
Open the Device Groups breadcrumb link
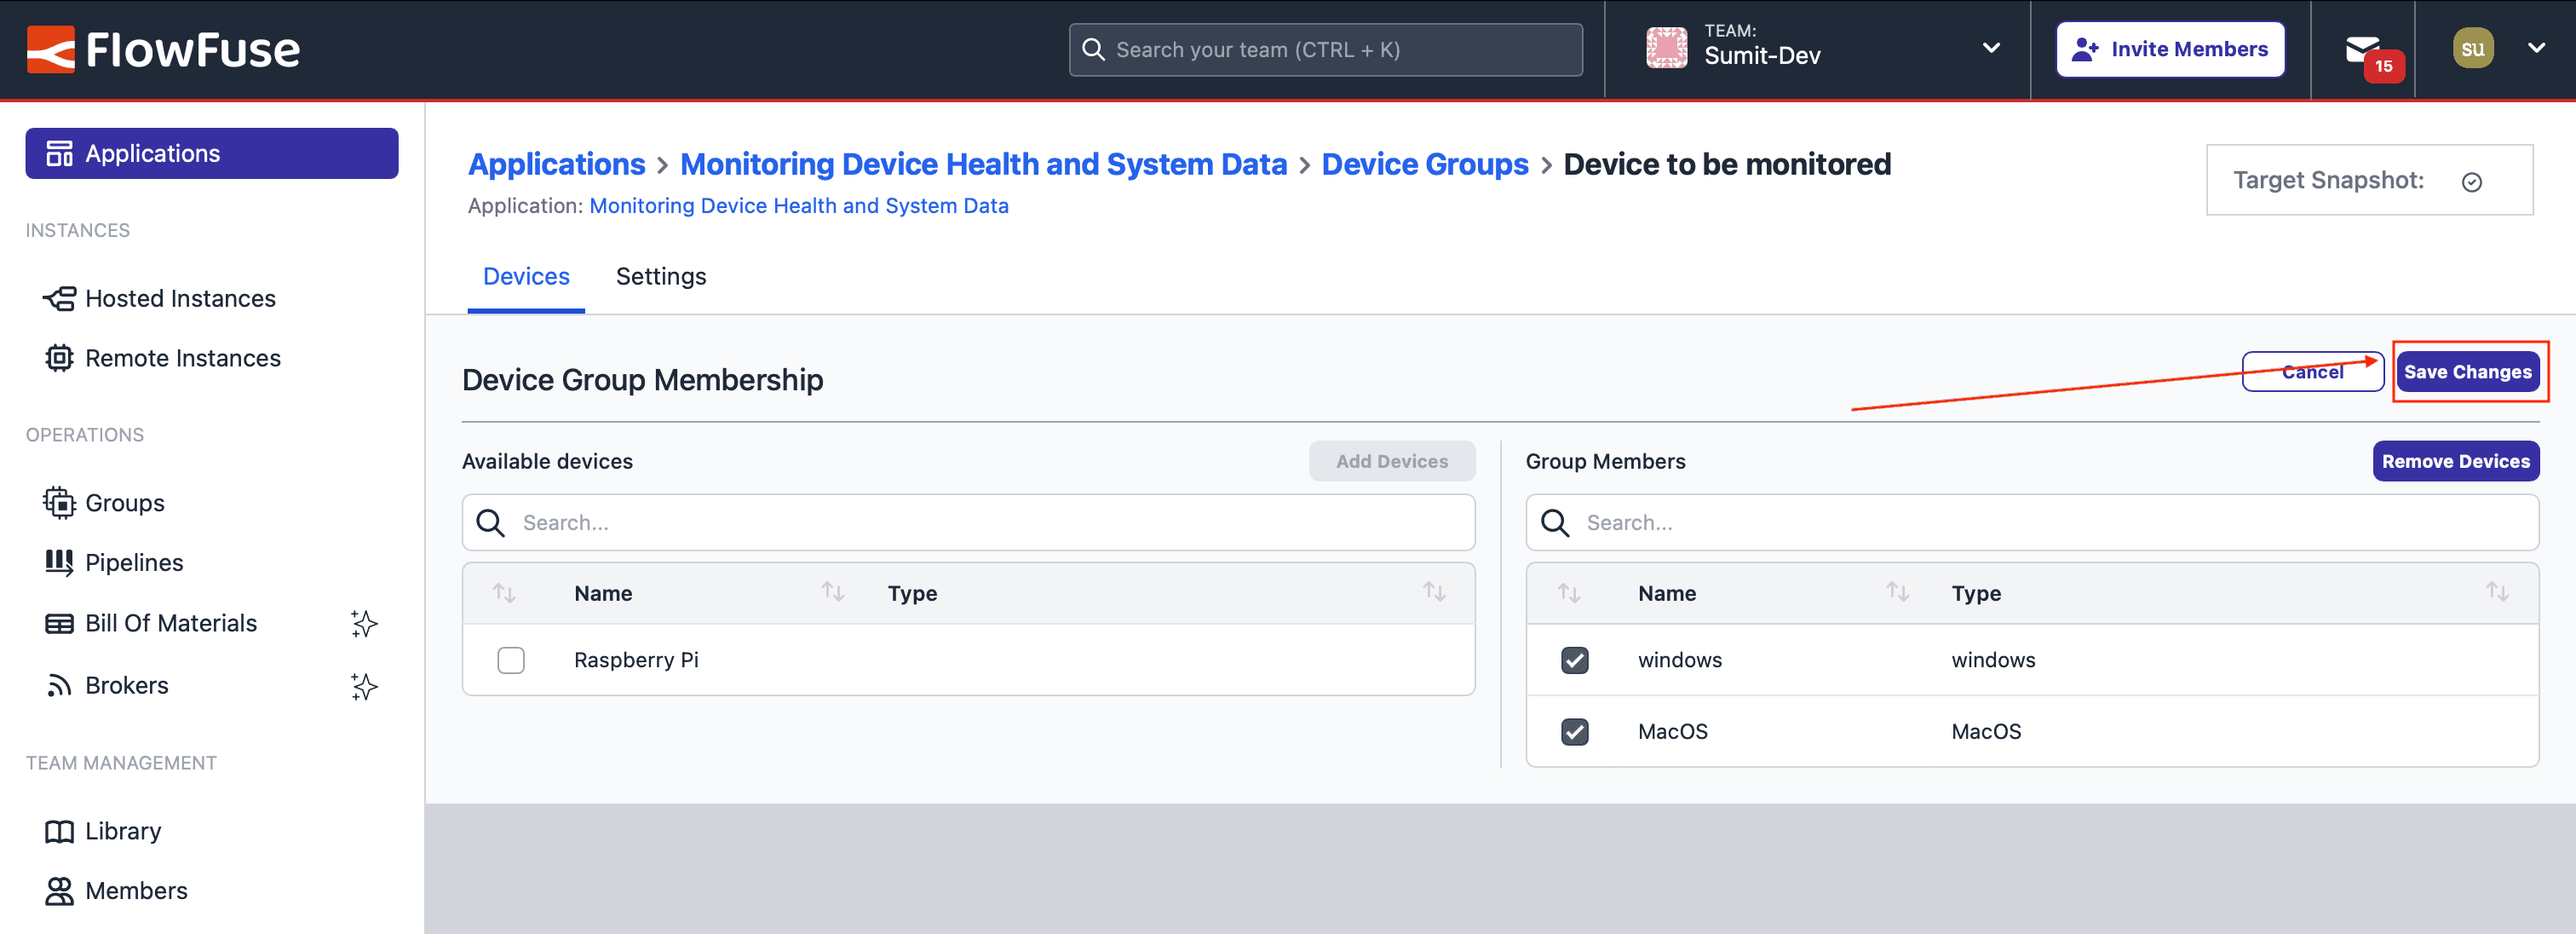tap(1425, 163)
